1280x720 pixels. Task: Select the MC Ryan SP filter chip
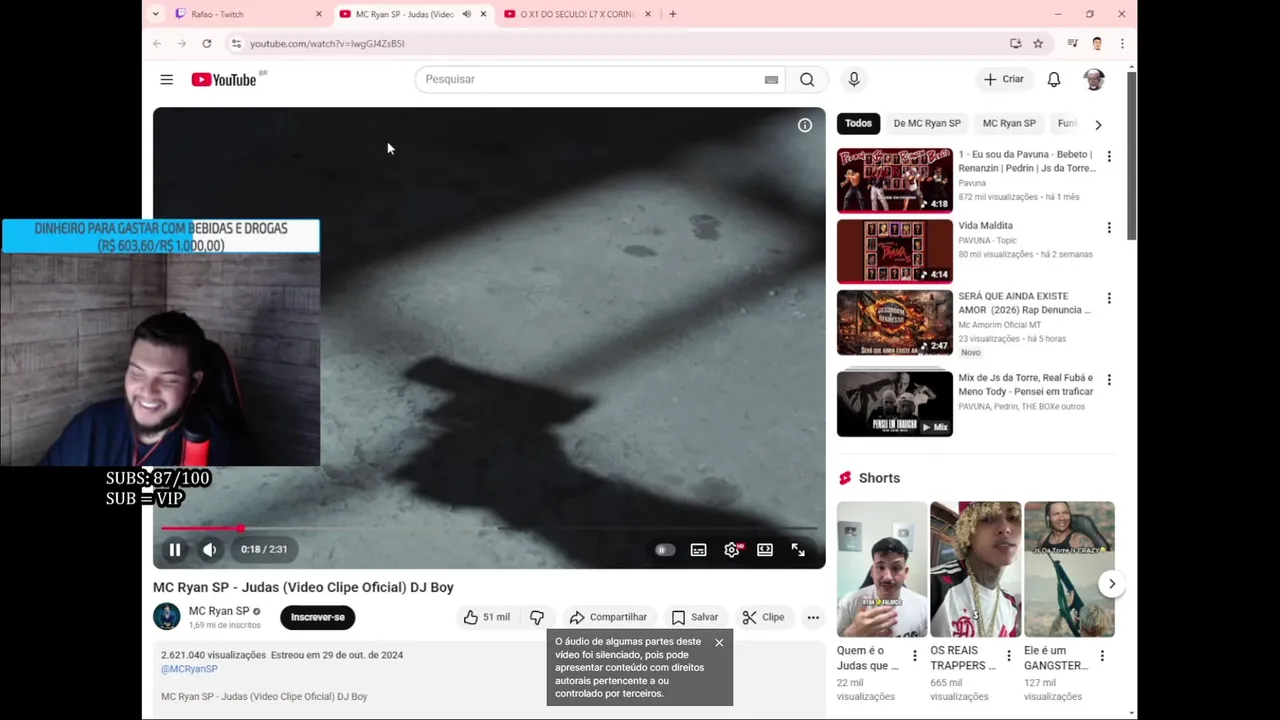(1009, 123)
